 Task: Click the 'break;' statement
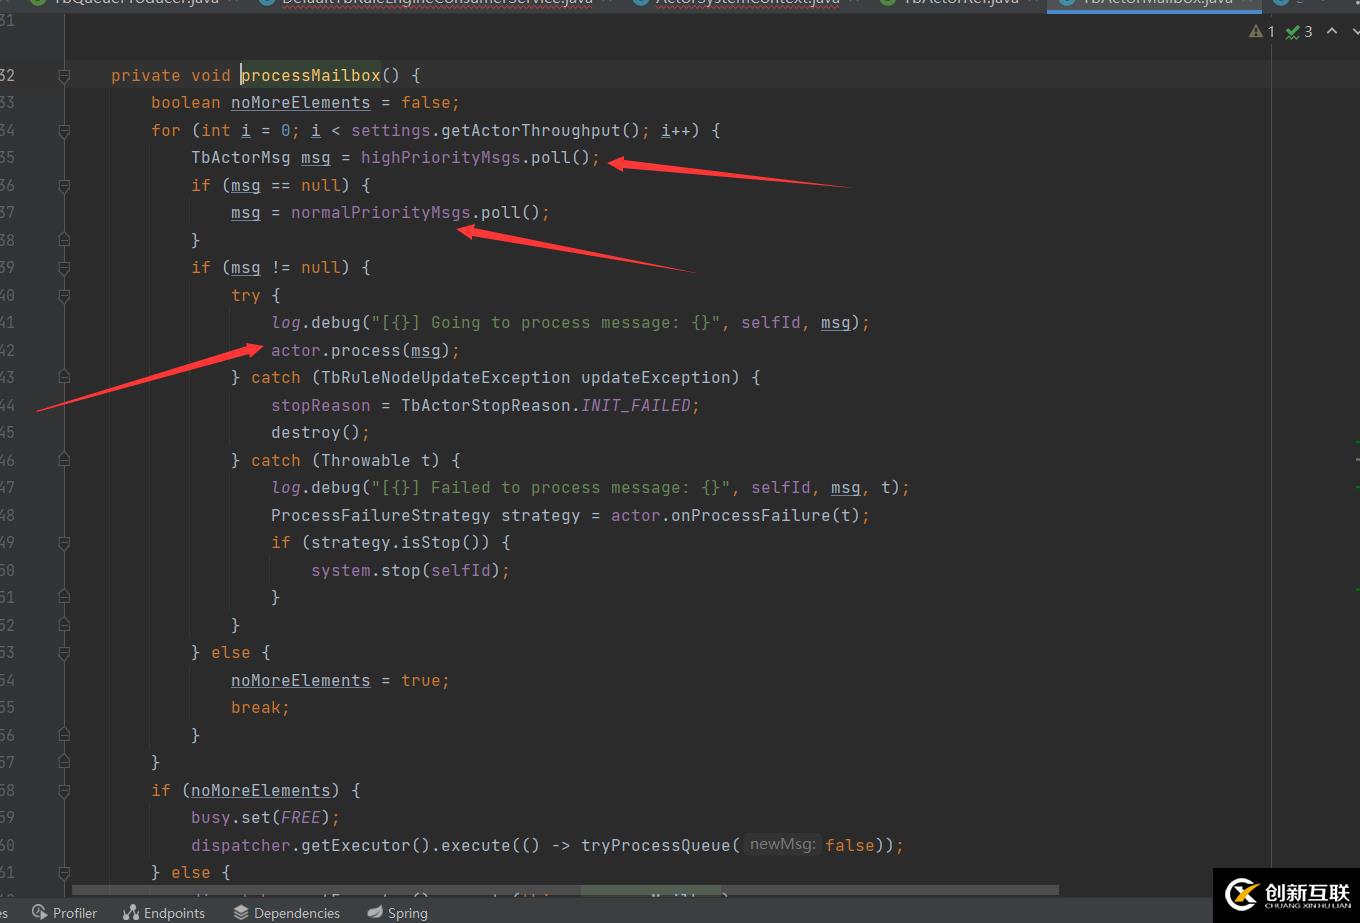pos(260,707)
